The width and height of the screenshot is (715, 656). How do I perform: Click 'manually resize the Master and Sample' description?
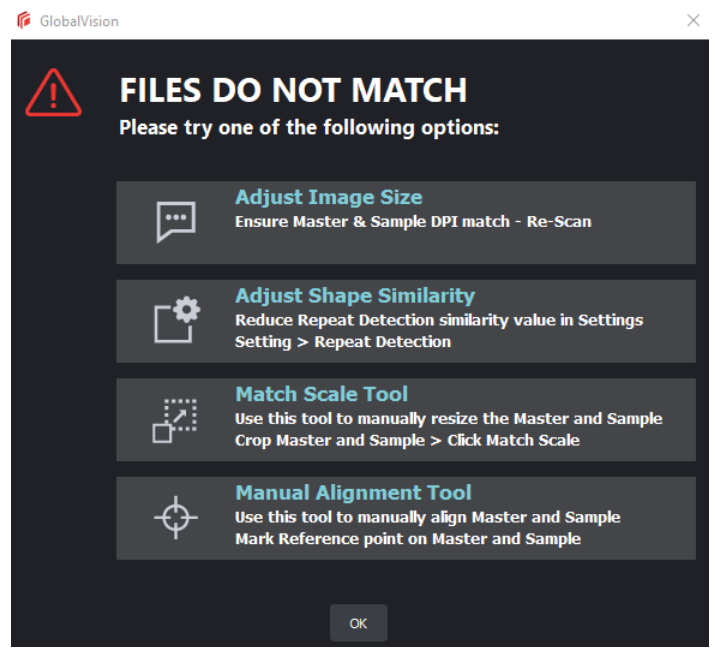448,418
